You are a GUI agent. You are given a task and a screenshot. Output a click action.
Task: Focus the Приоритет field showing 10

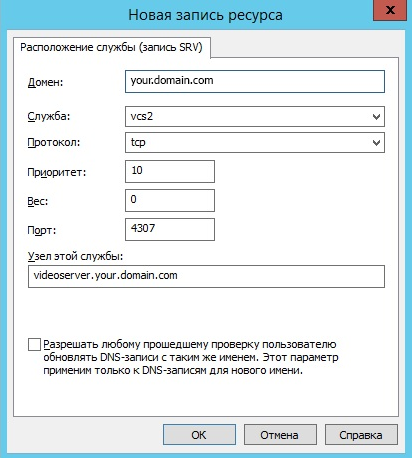pyautogui.click(x=170, y=171)
